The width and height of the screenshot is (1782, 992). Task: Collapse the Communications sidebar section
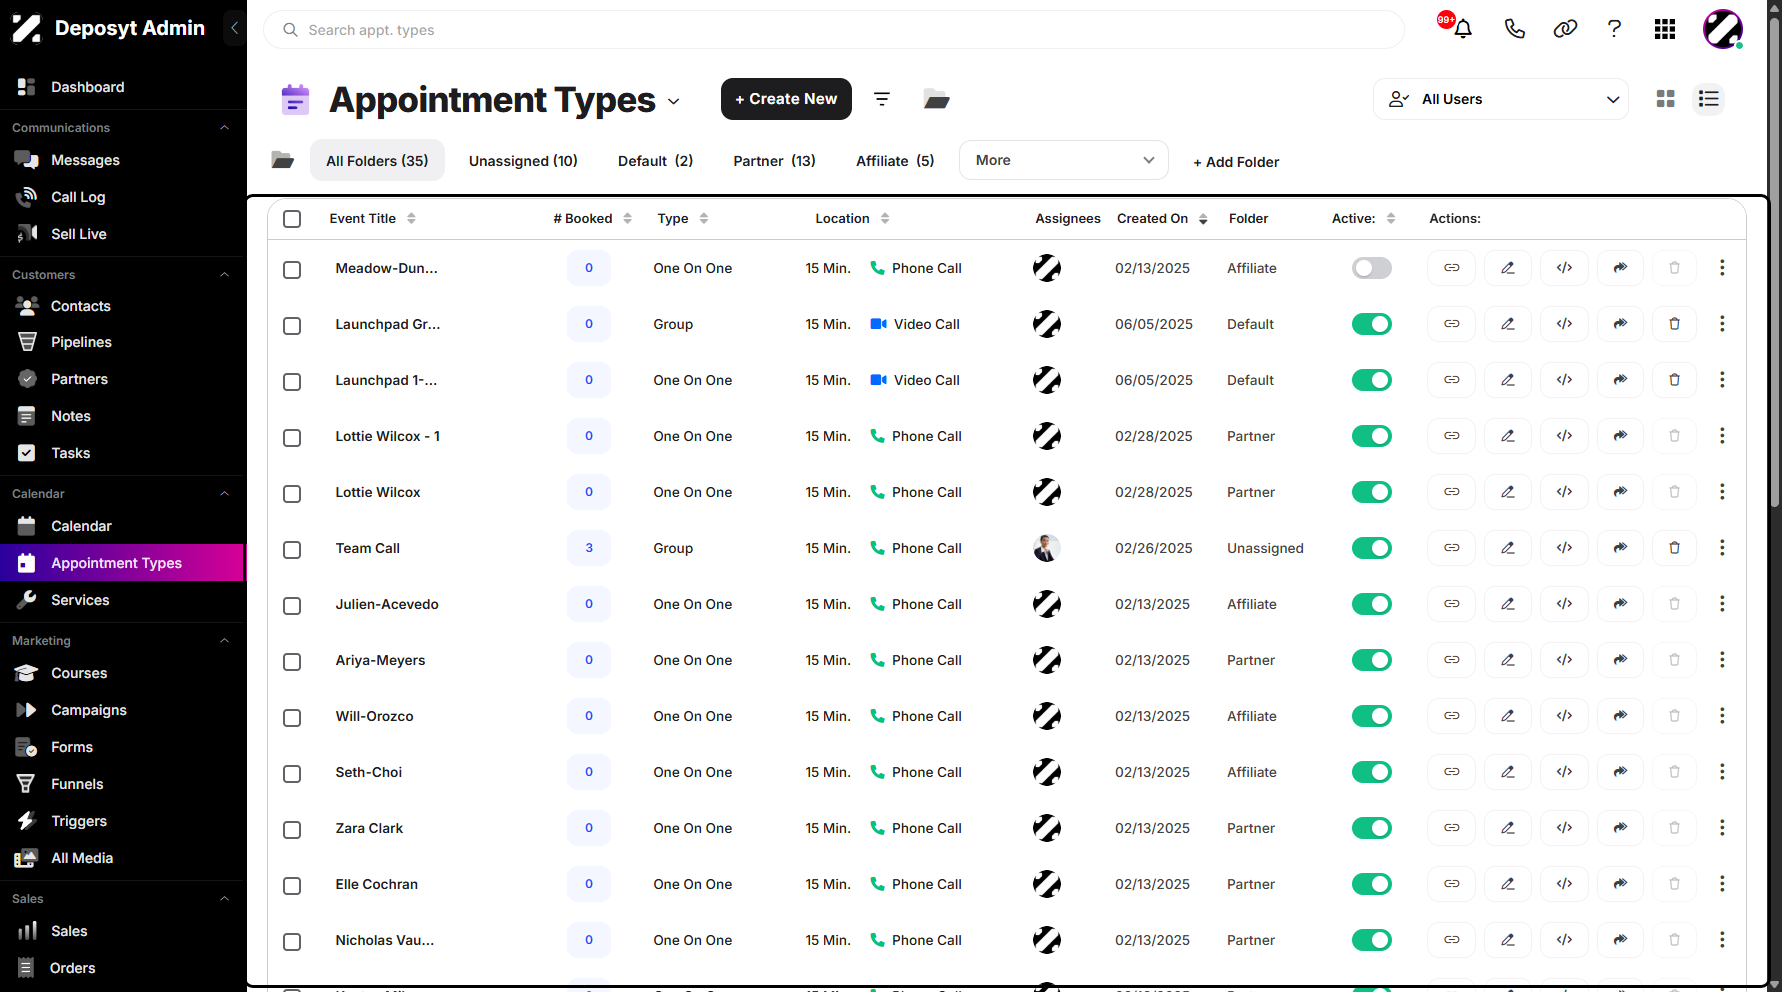(224, 128)
